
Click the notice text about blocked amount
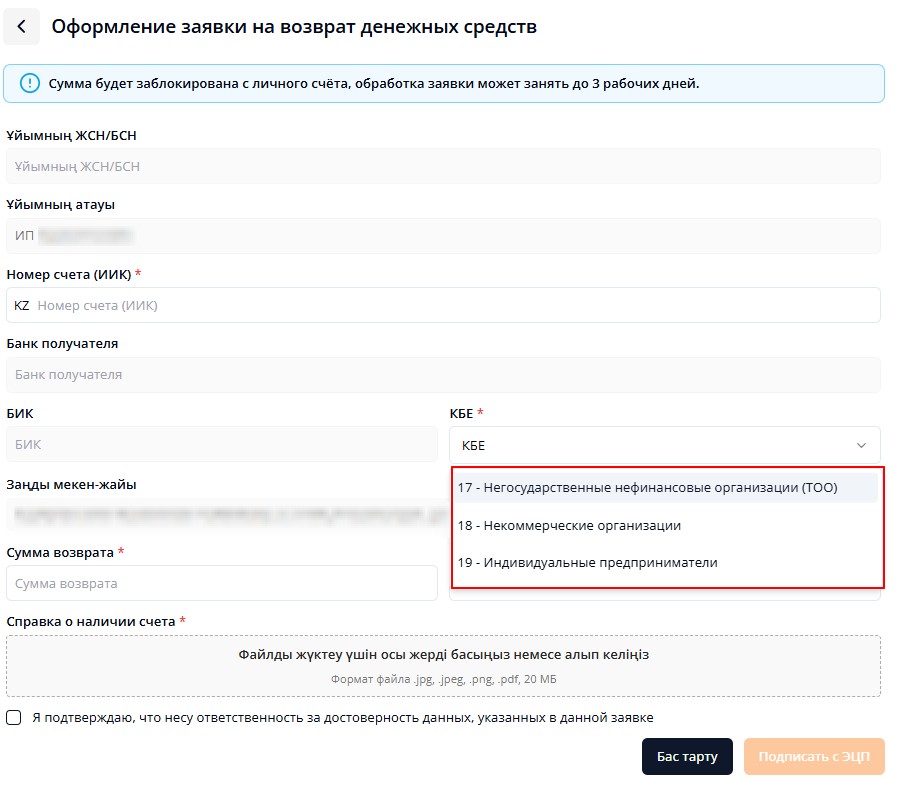pyautogui.click(x=374, y=84)
